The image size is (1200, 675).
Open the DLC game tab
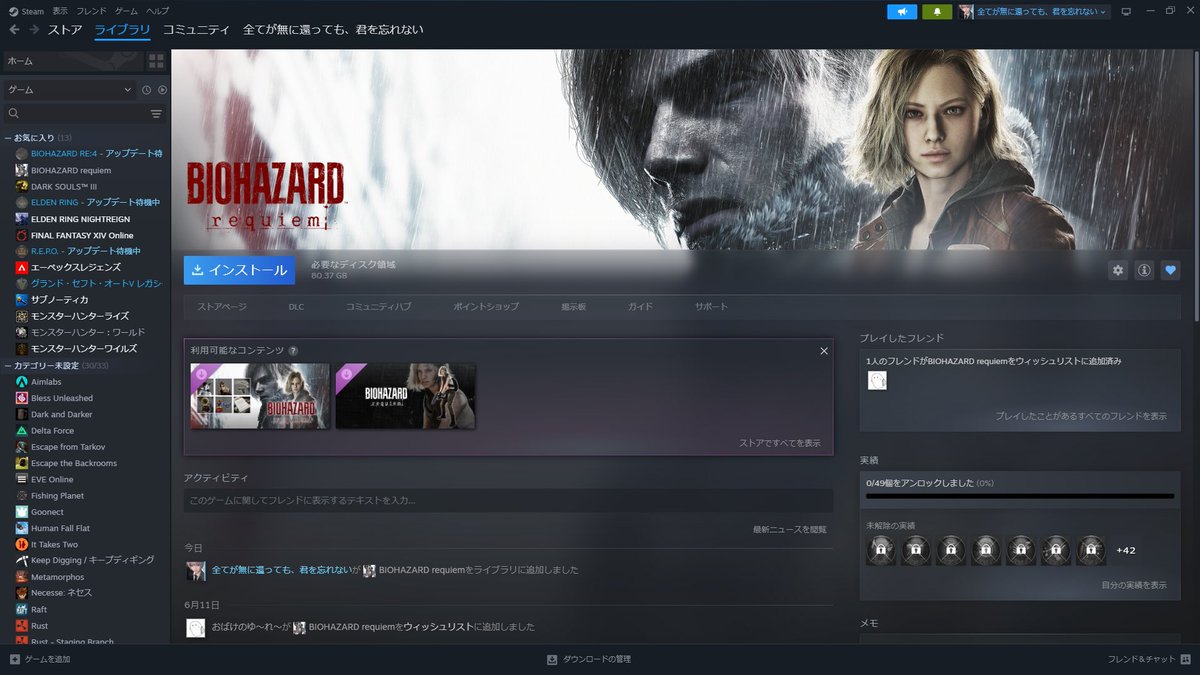click(296, 306)
